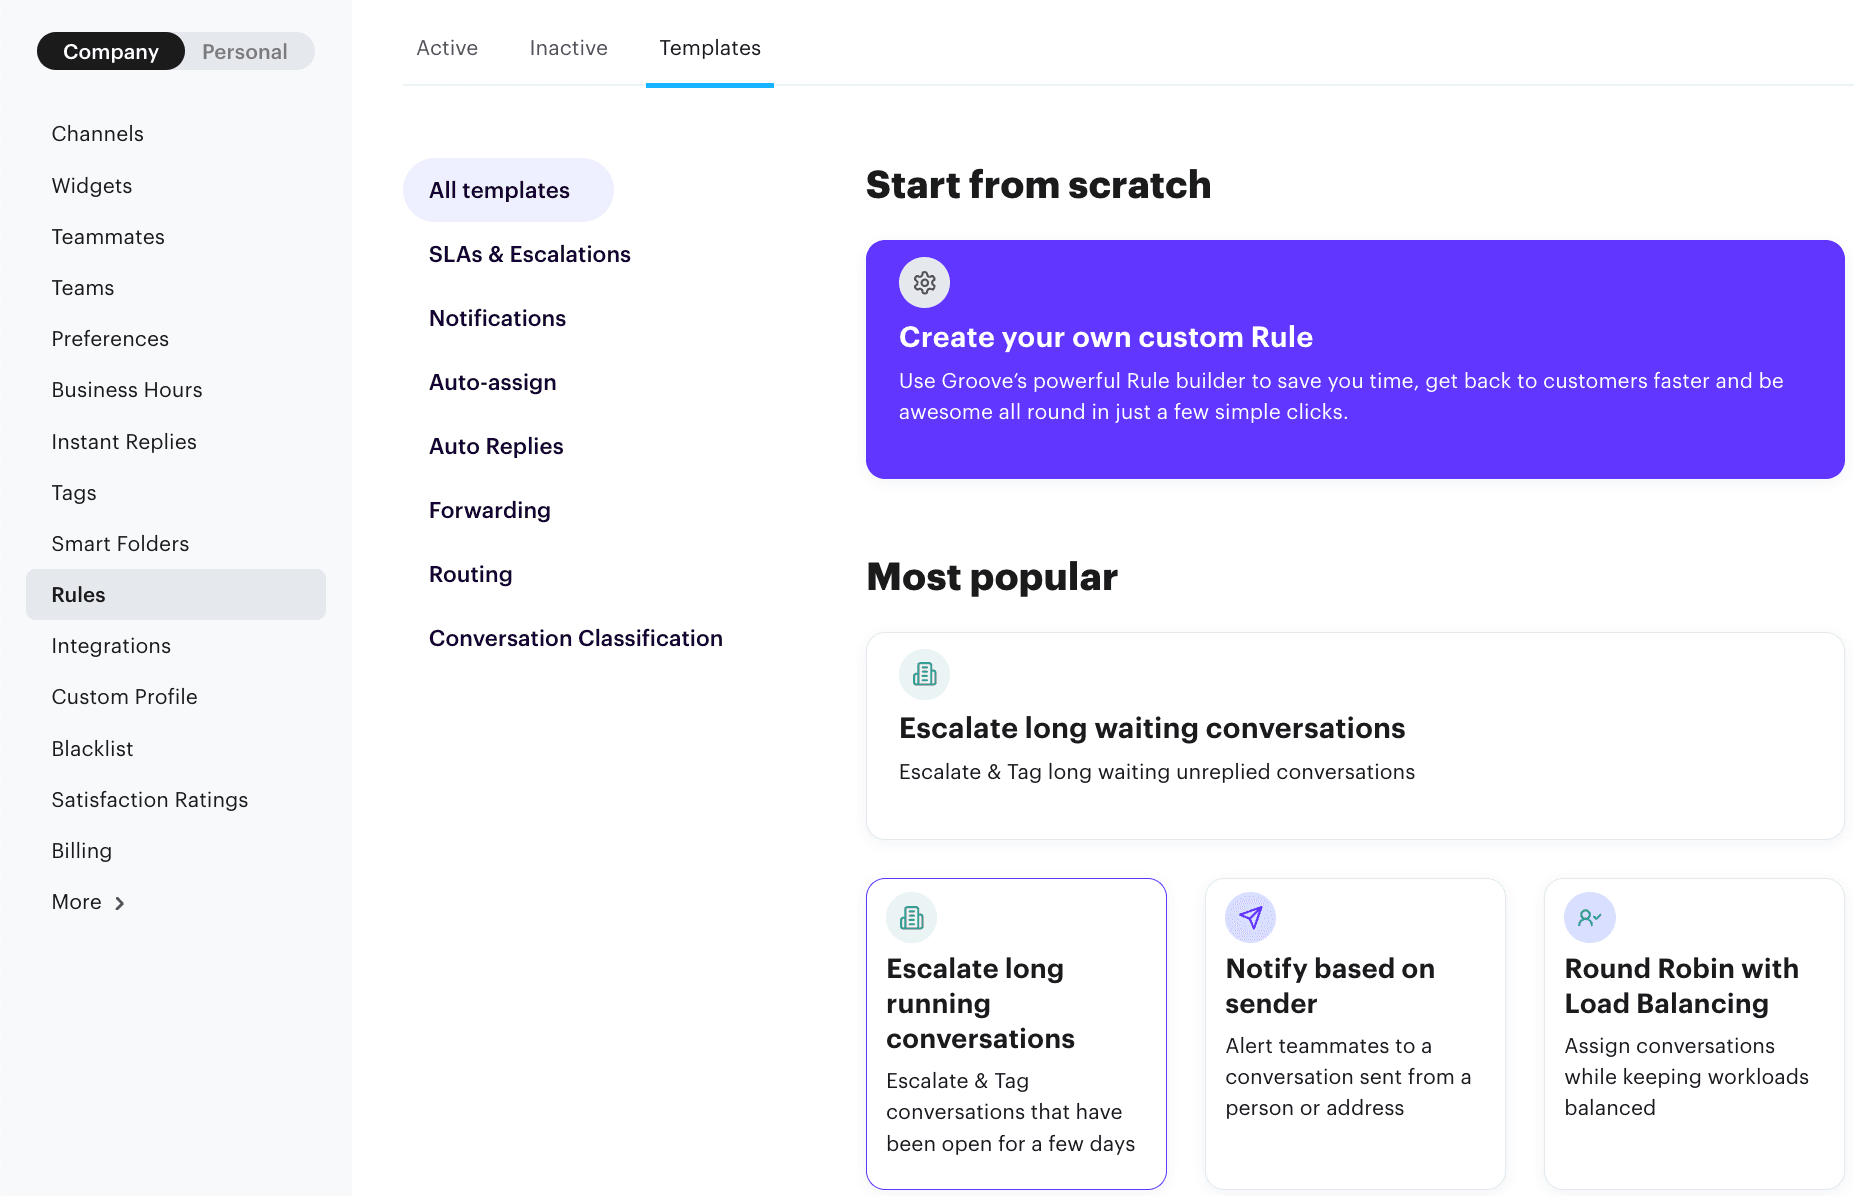Click the escalate long running conversations icon

pyautogui.click(x=911, y=917)
